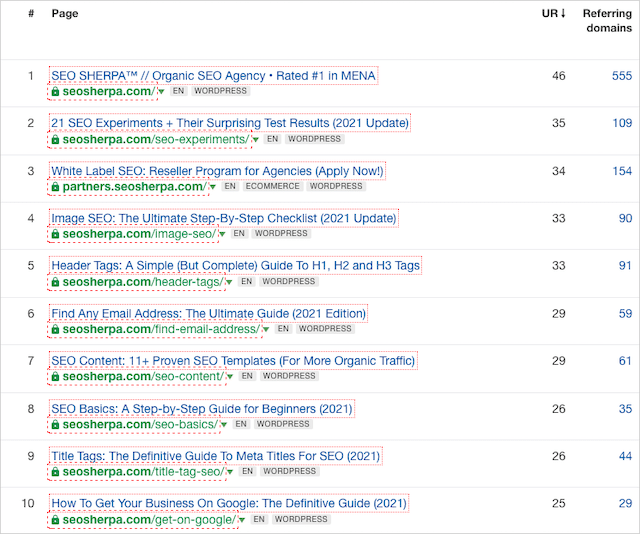This screenshot has height=534, width=640.
Task: Expand dropdown arrow next to title-tag-seo URL
Action: tap(230, 472)
